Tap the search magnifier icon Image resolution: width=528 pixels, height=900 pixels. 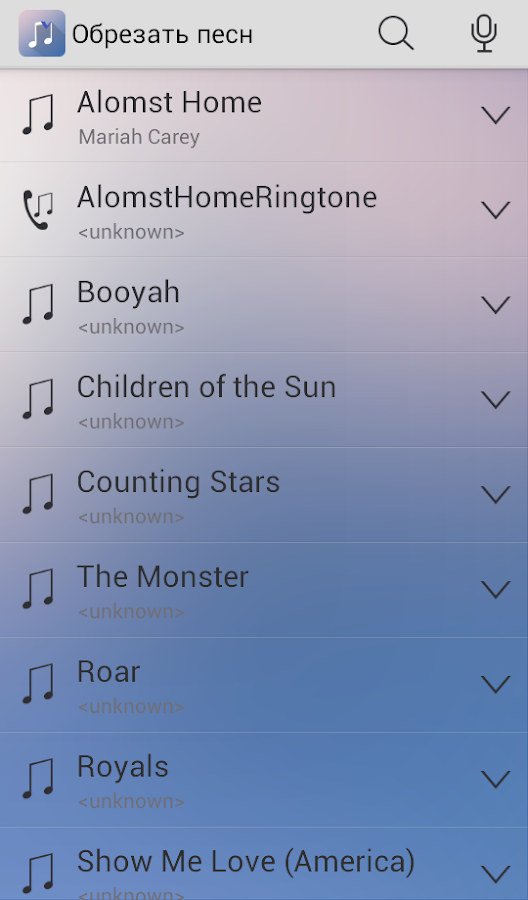point(396,34)
